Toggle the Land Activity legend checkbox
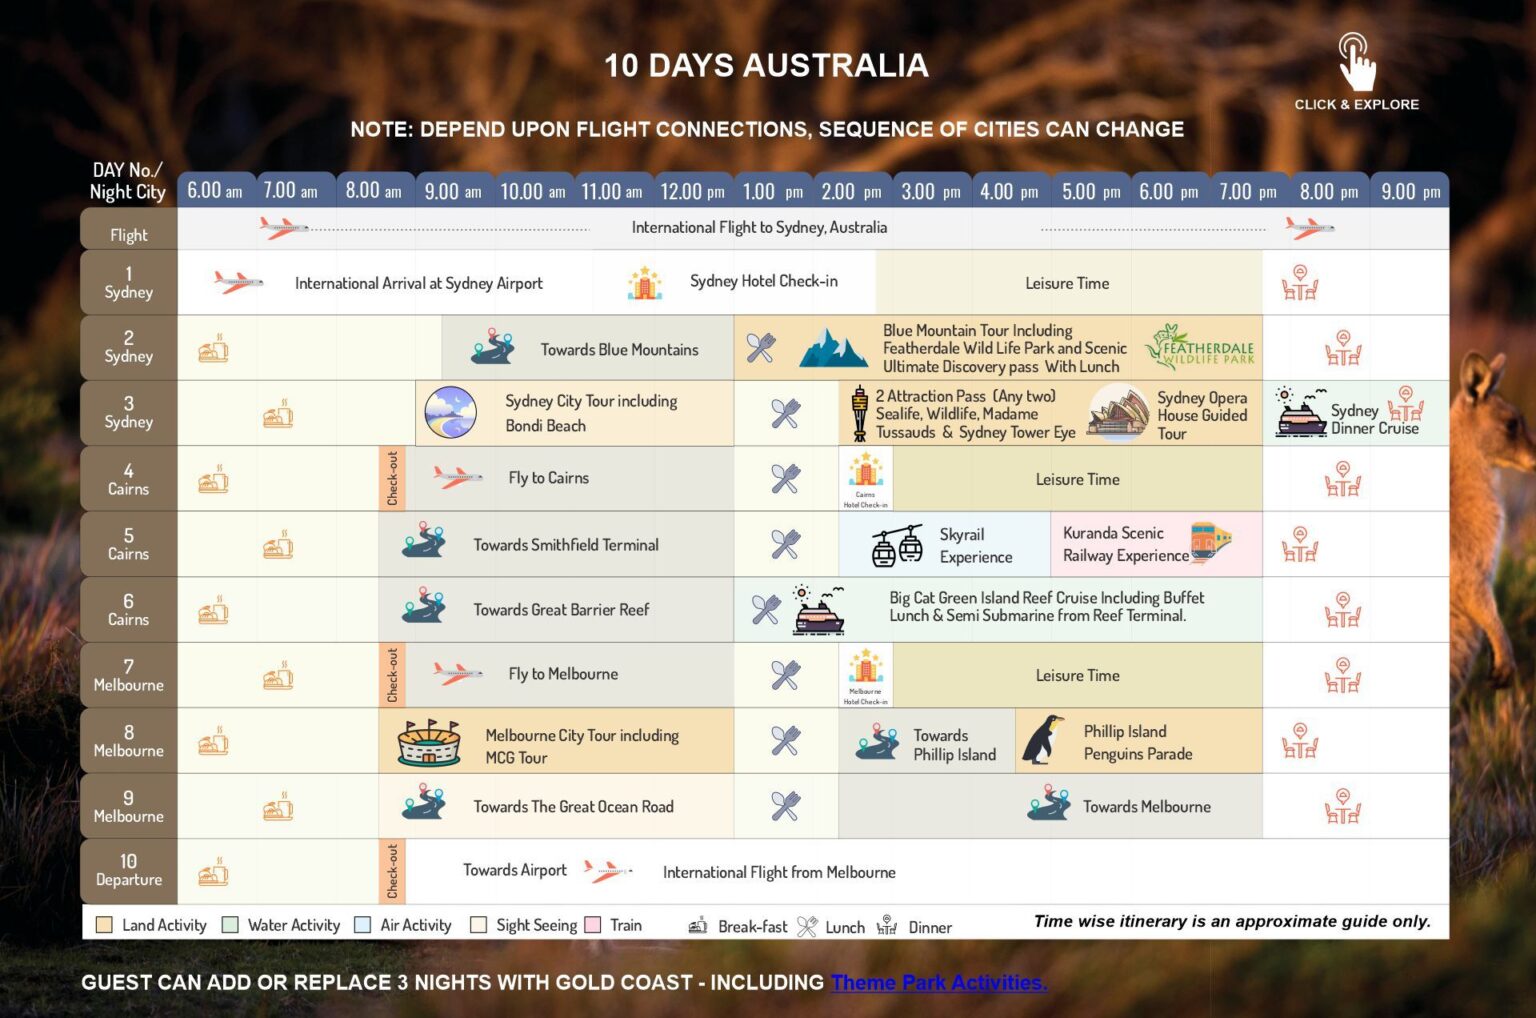Image resolution: width=1536 pixels, height=1018 pixels. [106, 925]
